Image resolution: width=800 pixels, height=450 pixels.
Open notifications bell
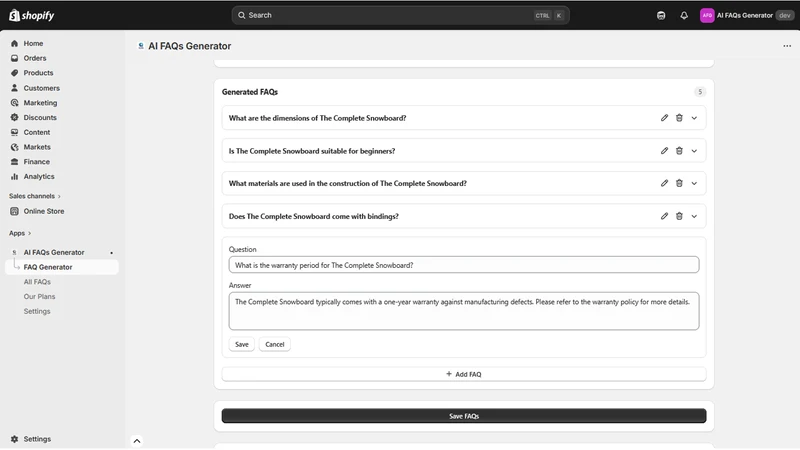point(684,15)
